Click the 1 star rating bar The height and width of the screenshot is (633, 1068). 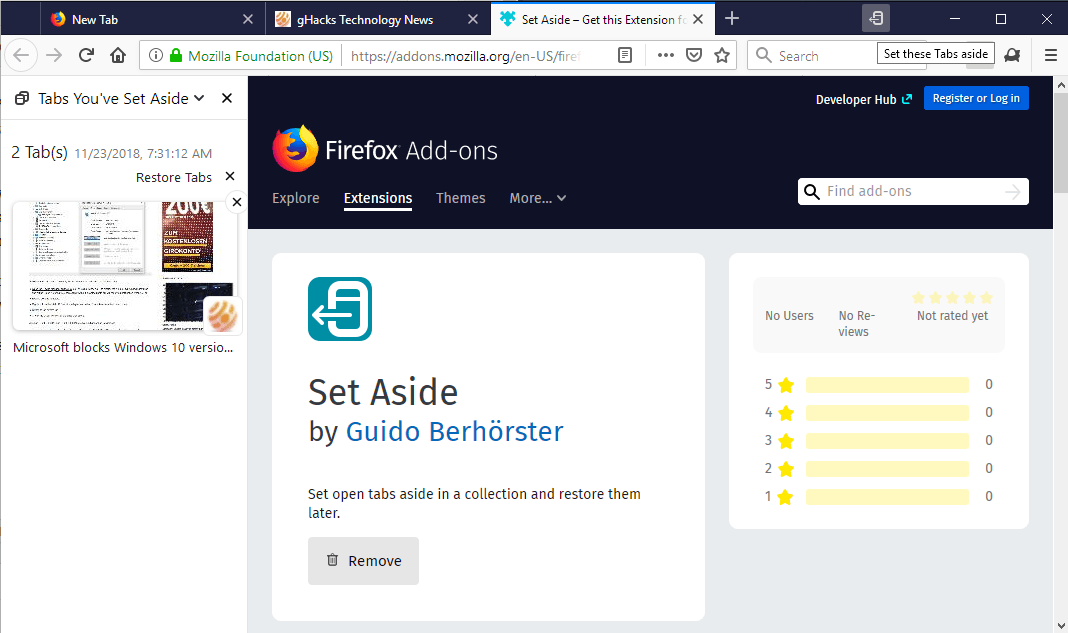[x=887, y=497]
